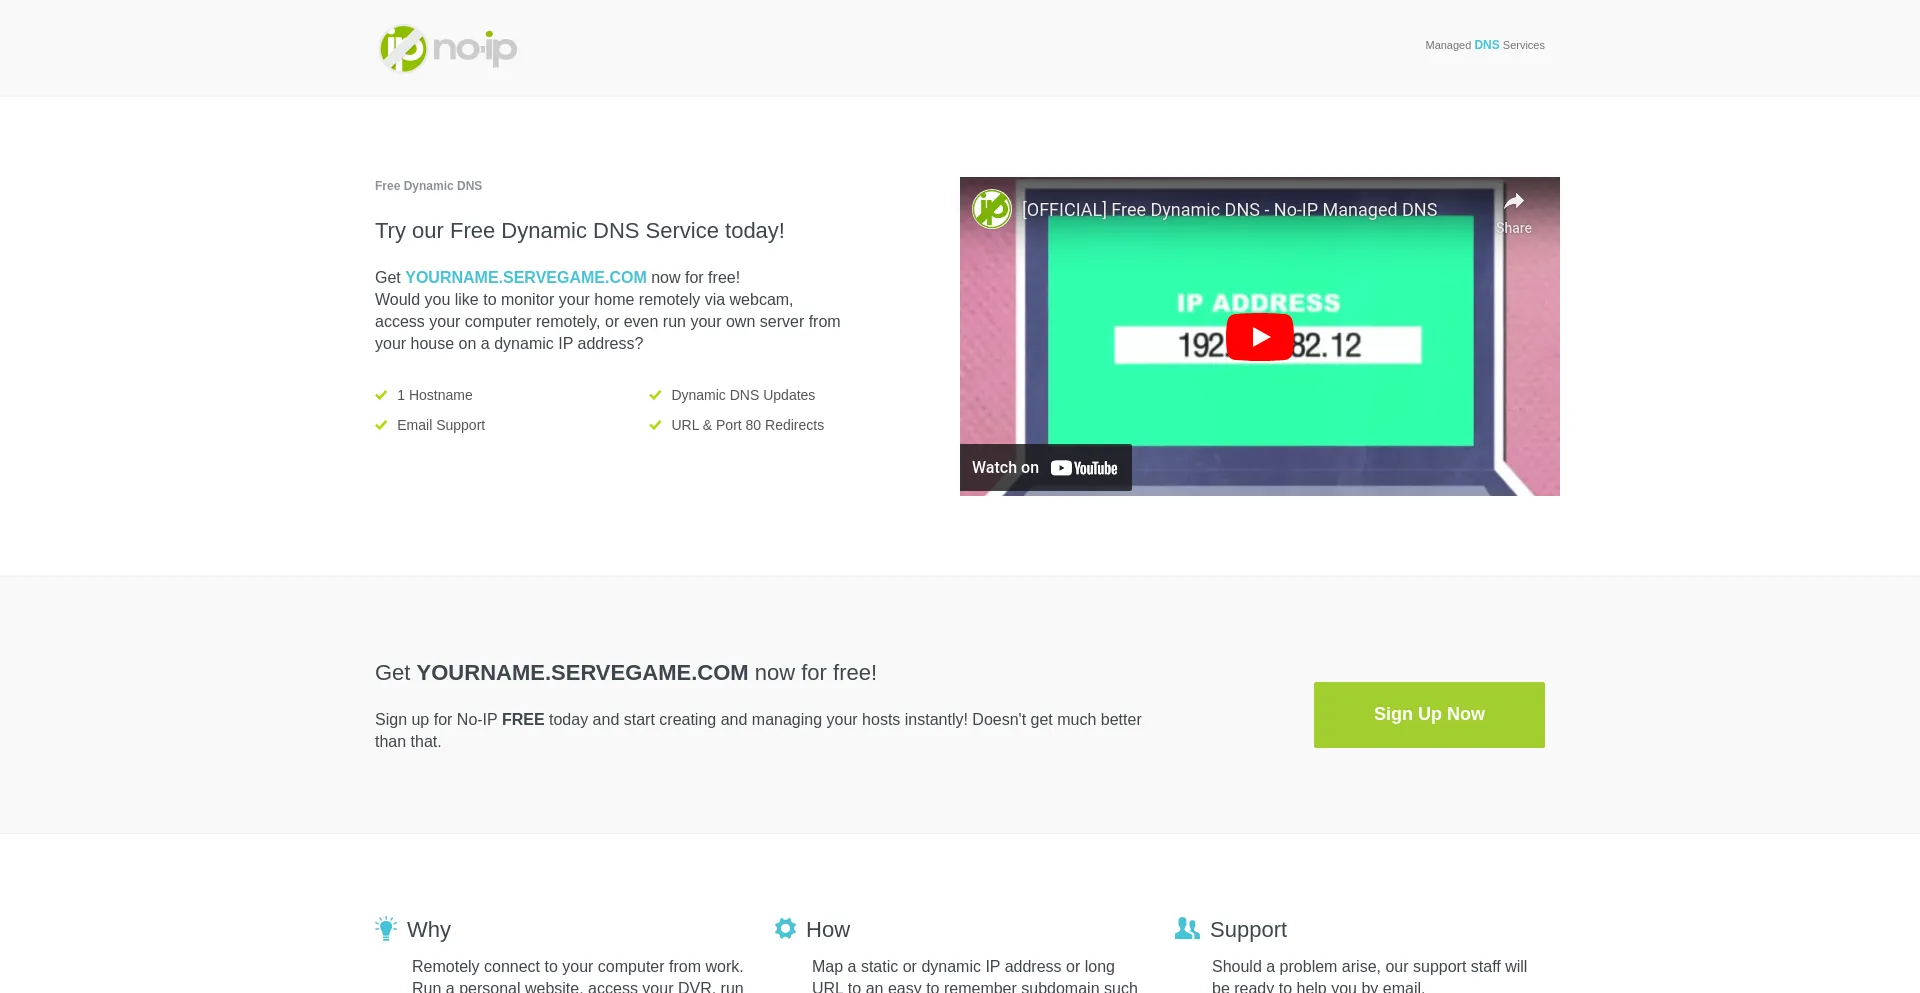Click checkmark beside URL & Port 80 Redirects
The height and width of the screenshot is (993, 1920).
tap(655, 425)
